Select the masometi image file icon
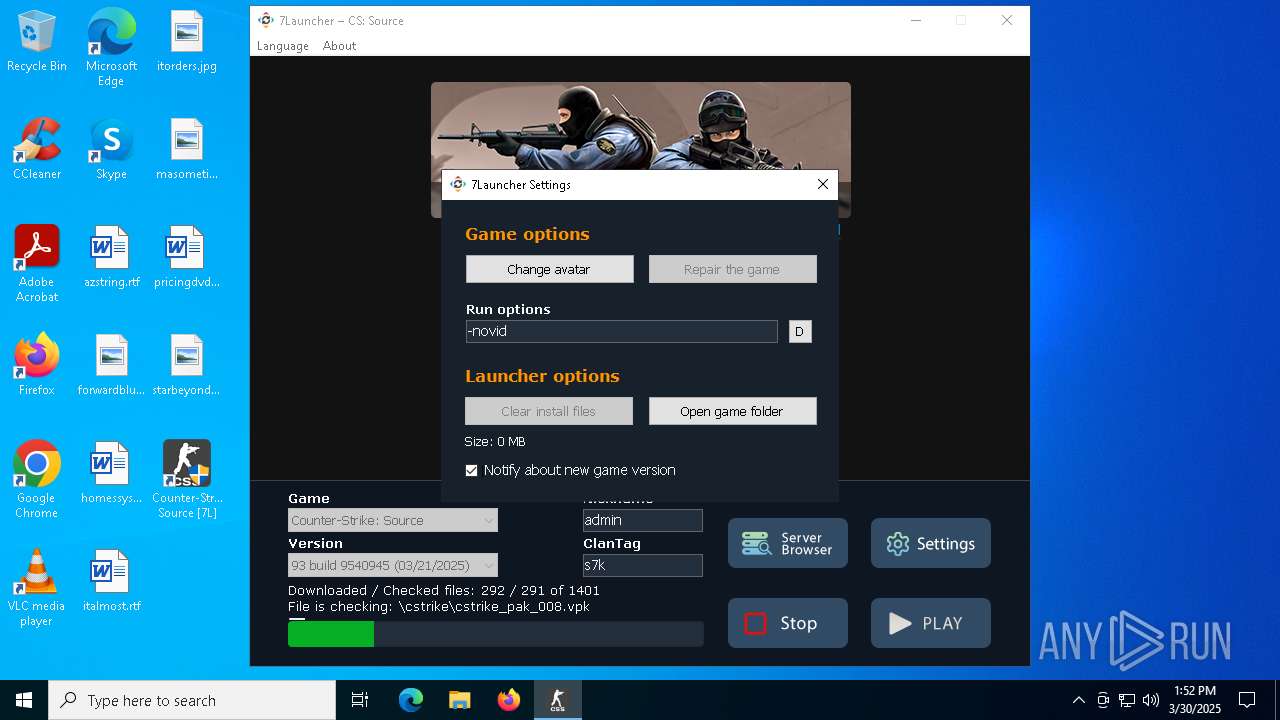The image size is (1280, 720). point(187,150)
